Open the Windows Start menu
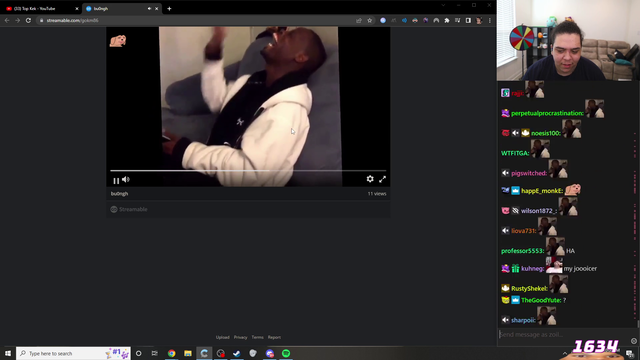 (8, 353)
